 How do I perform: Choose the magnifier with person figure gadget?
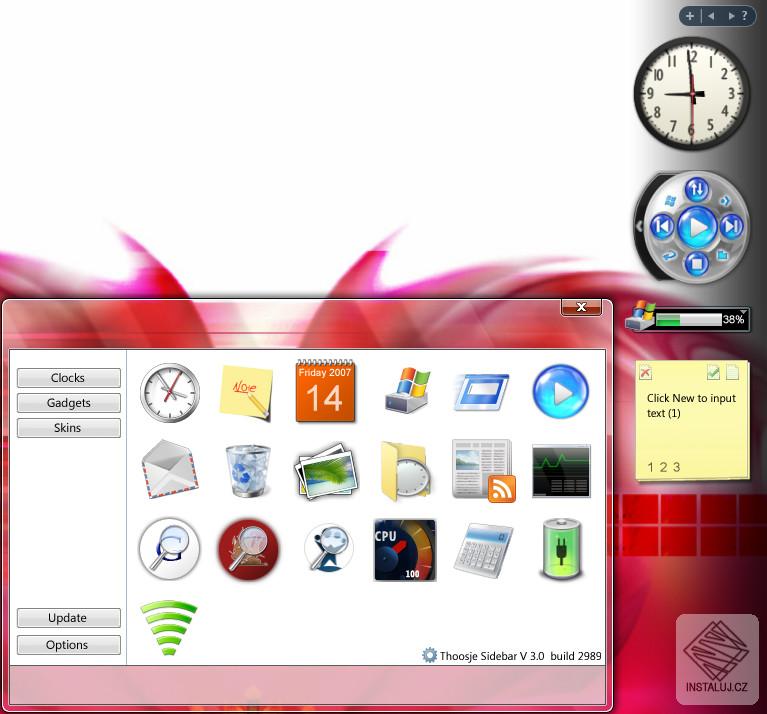pos(328,548)
